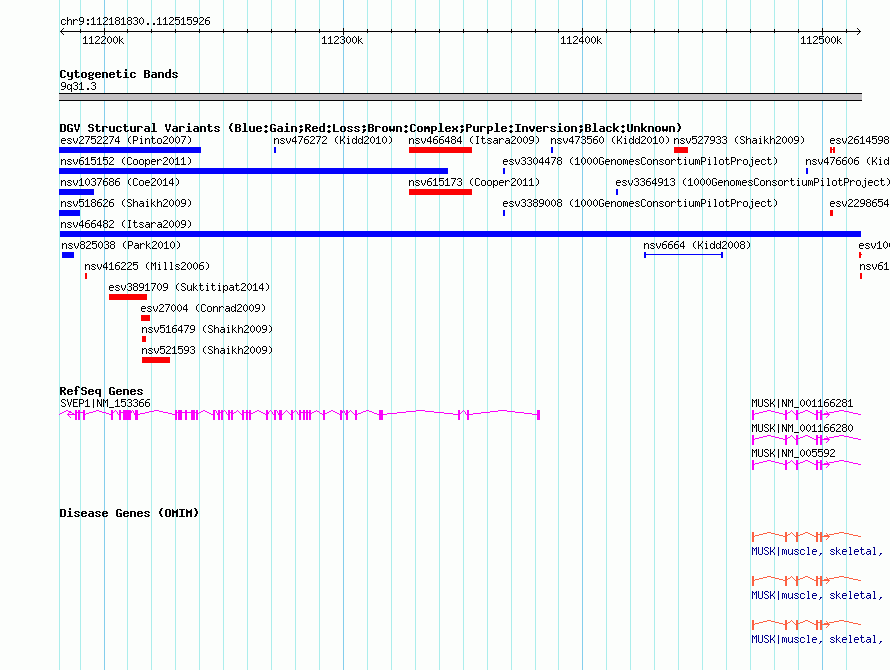Screen dimensions: 890x670
Task: Select the full-width blue bar under nsv466482
Action: tap(460, 234)
